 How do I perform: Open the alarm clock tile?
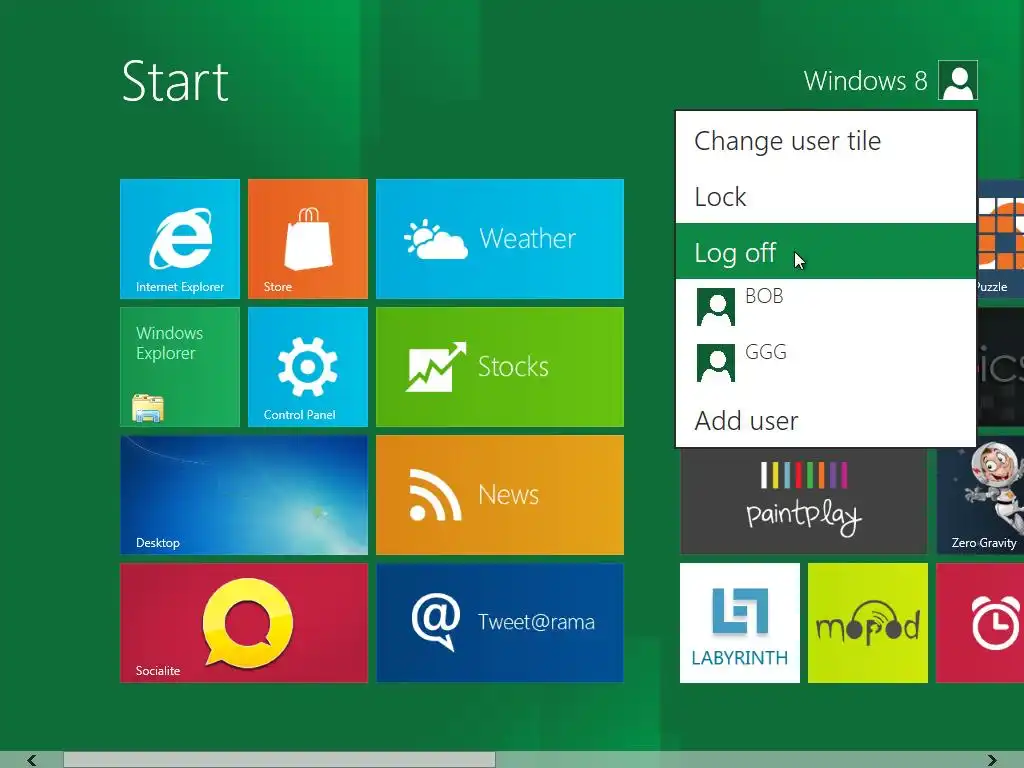tap(980, 622)
